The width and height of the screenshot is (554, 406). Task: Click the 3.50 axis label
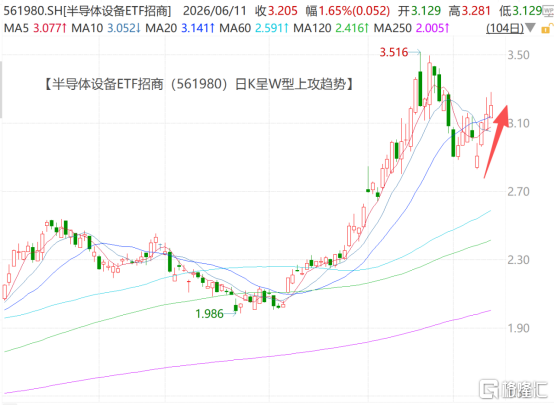[518, 55]
